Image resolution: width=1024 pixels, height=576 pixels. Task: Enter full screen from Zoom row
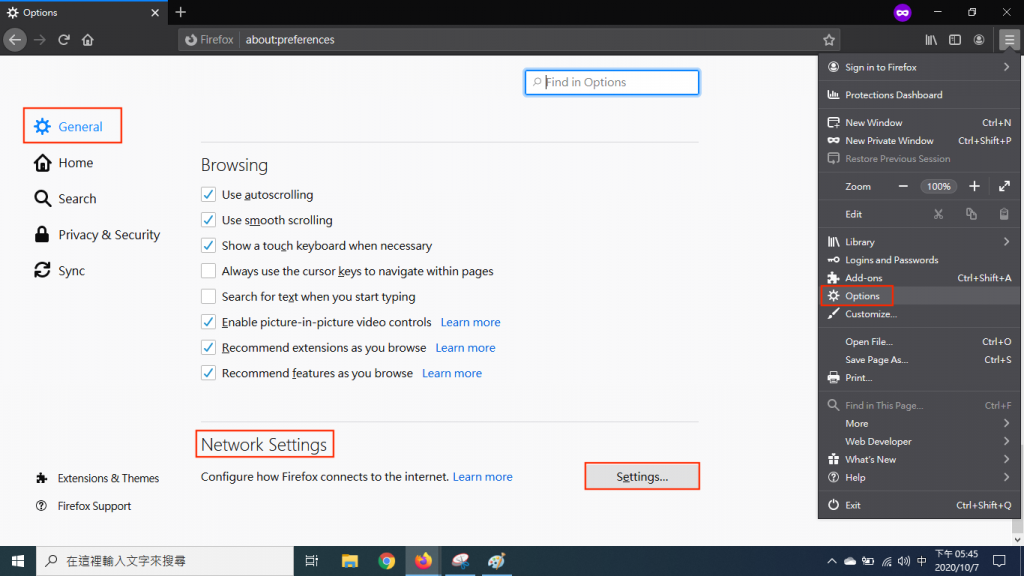click(1004, 186)
